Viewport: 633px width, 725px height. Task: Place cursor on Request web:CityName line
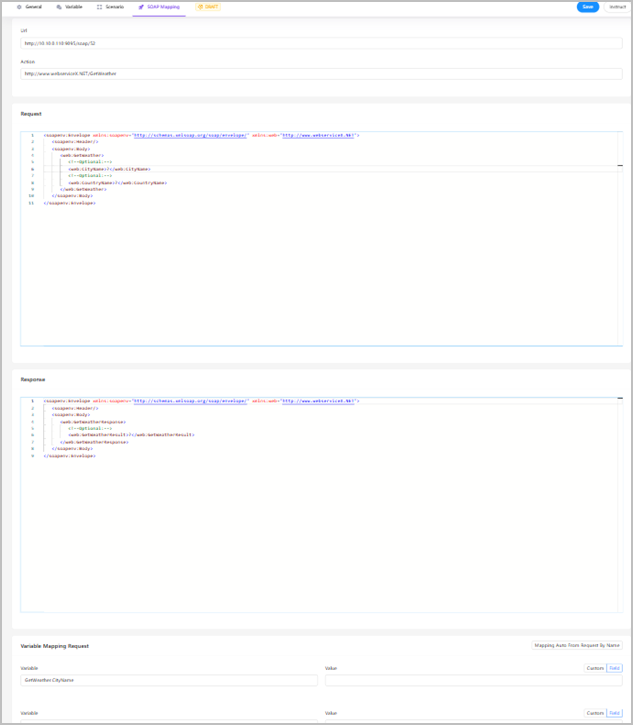click(x=110, y=169)
